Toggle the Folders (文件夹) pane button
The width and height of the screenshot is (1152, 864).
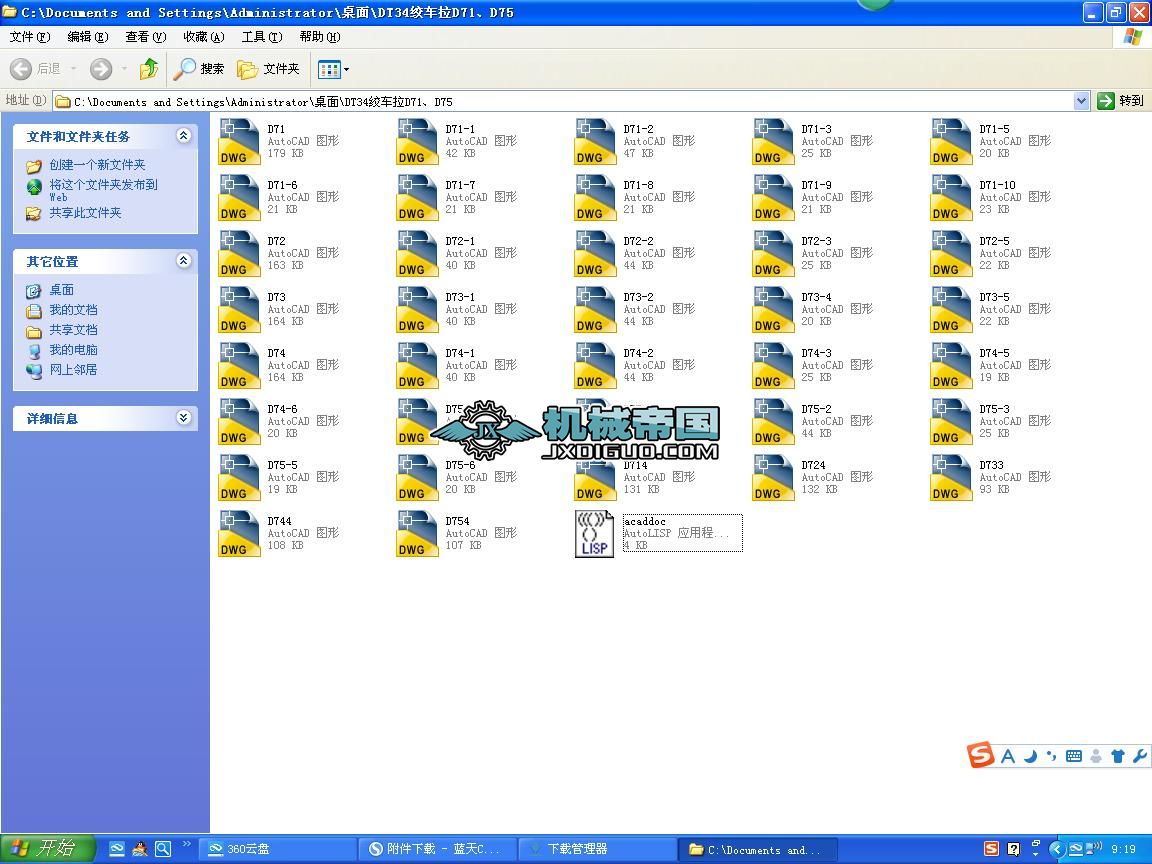point(268,69)
